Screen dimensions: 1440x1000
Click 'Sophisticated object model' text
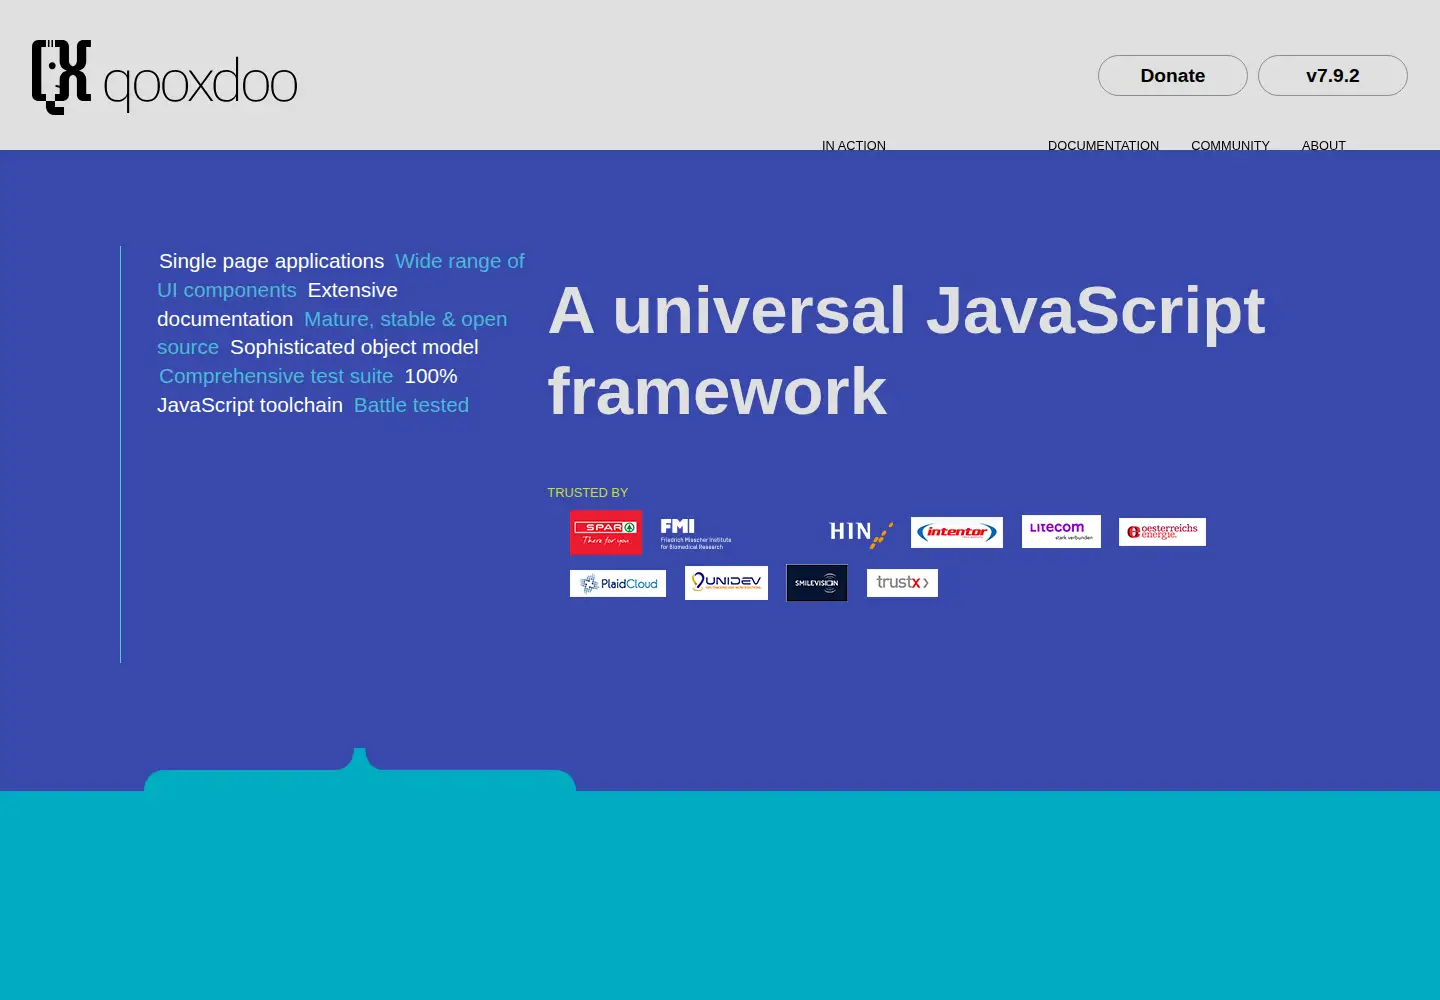(354, 347)
